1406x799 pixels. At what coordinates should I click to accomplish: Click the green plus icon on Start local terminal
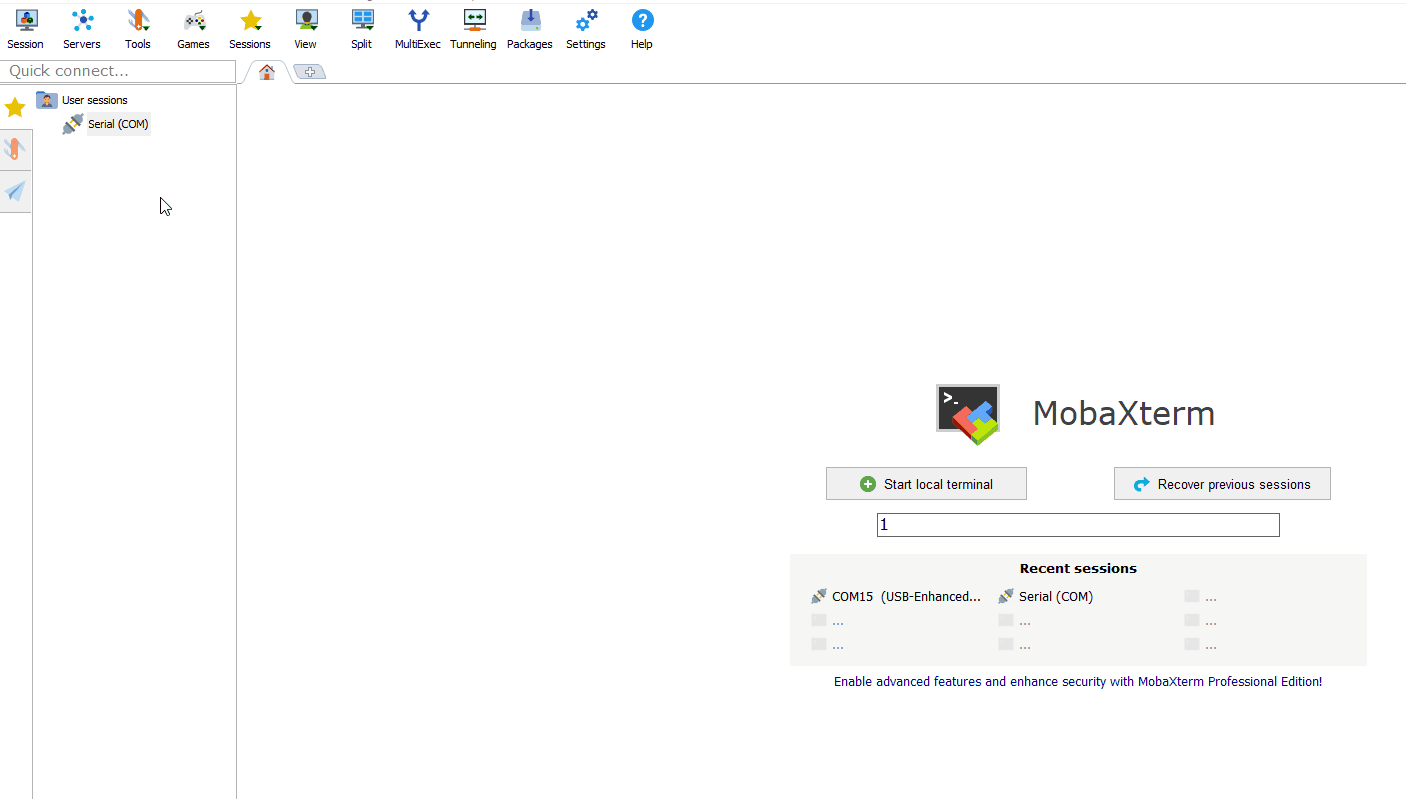pyautogui.click(x=868, y=484)
